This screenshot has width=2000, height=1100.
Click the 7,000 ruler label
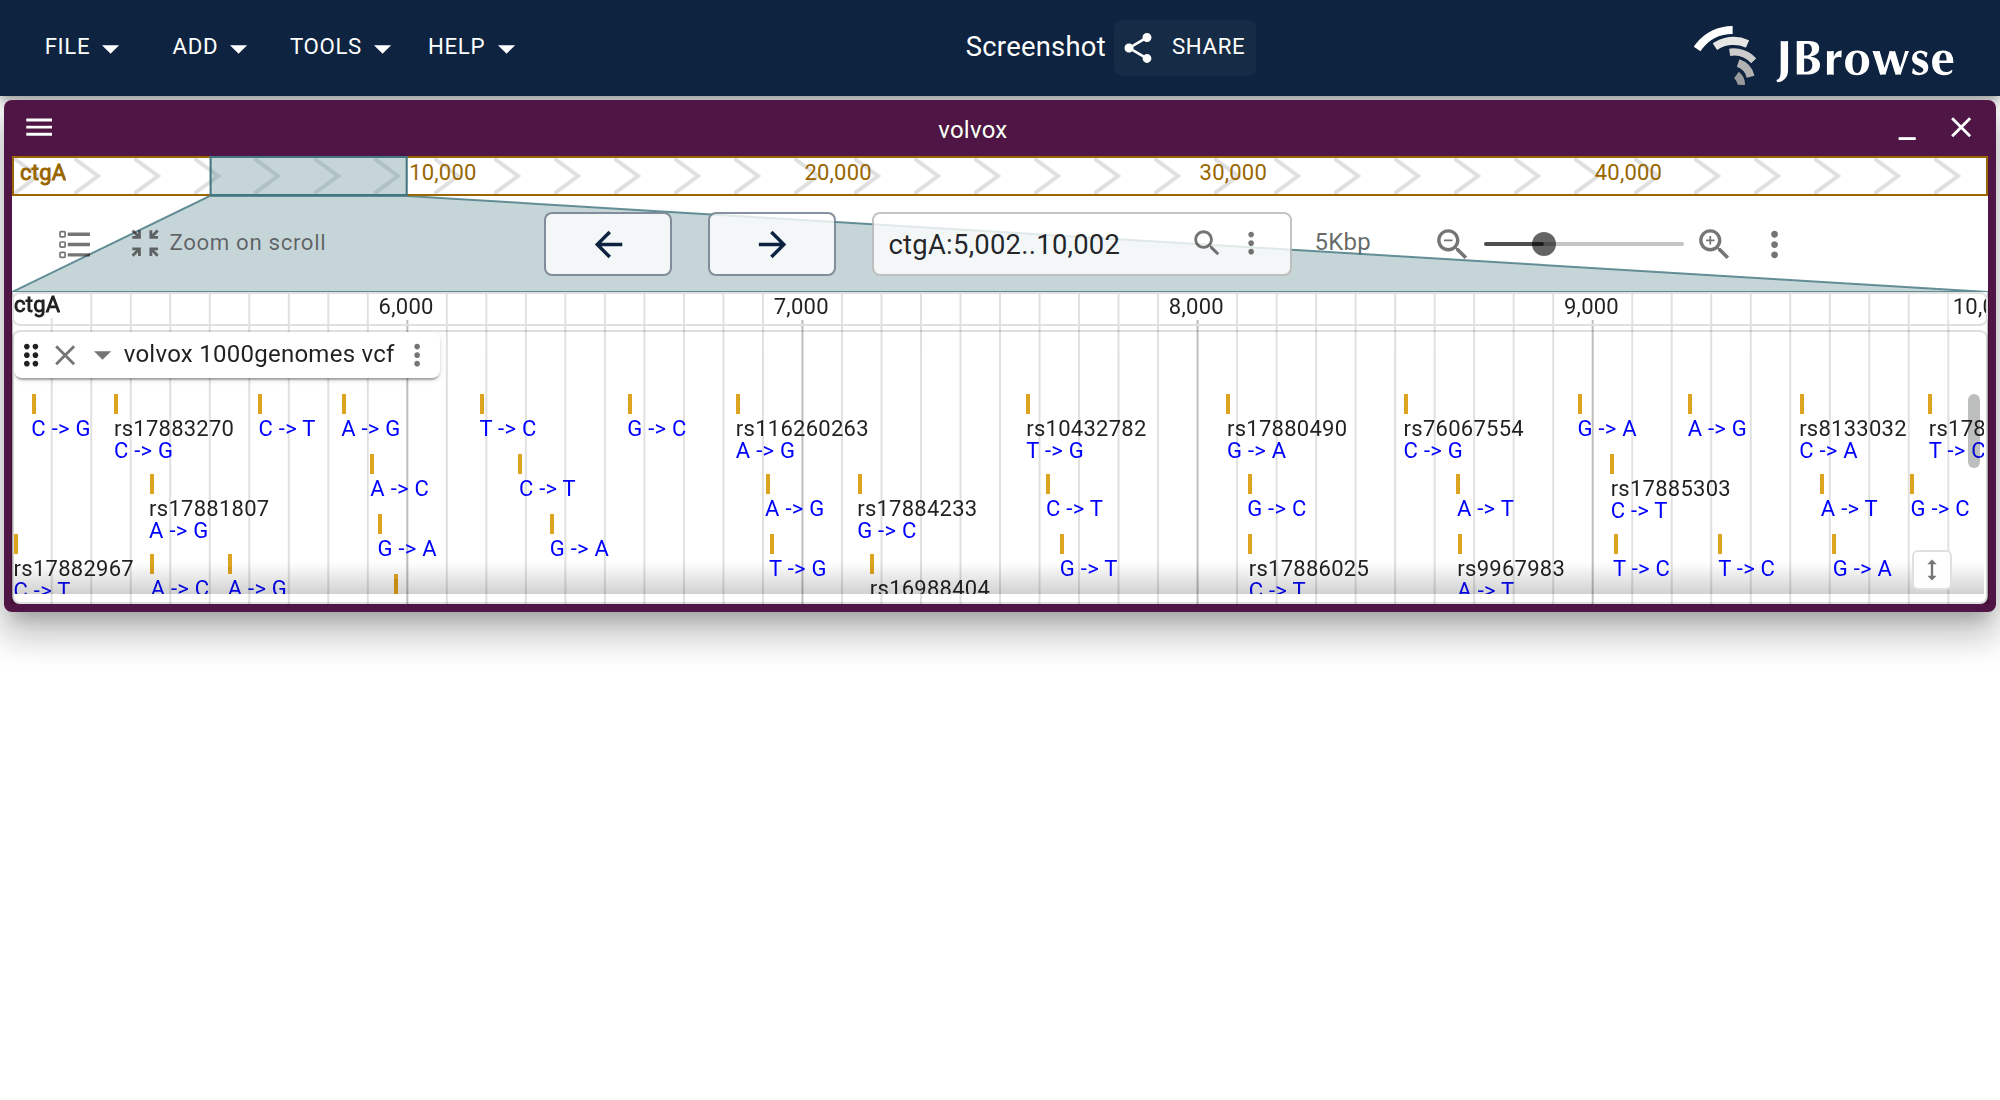(801, 306)
